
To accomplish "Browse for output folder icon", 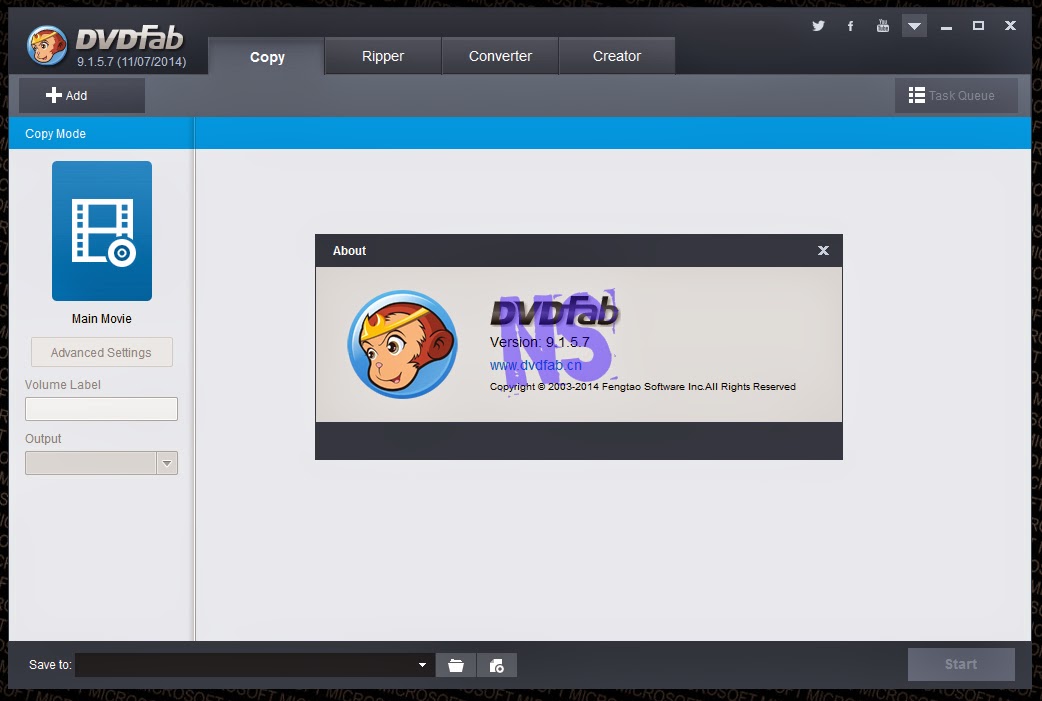I will click(456, 665).
